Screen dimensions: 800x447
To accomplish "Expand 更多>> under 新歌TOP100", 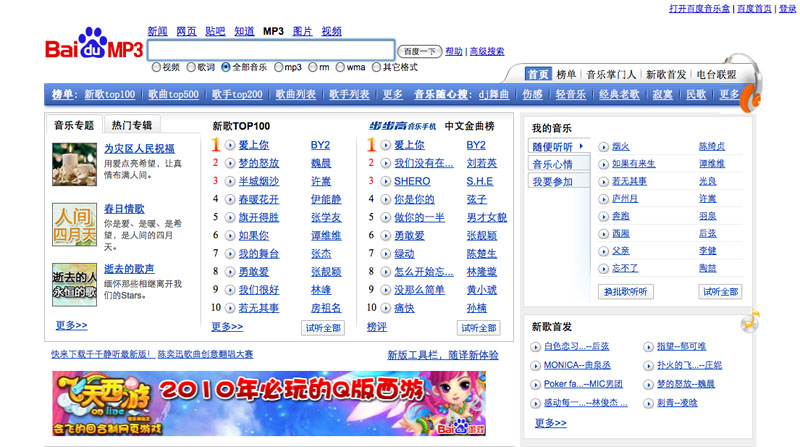I will click(227, 327).
